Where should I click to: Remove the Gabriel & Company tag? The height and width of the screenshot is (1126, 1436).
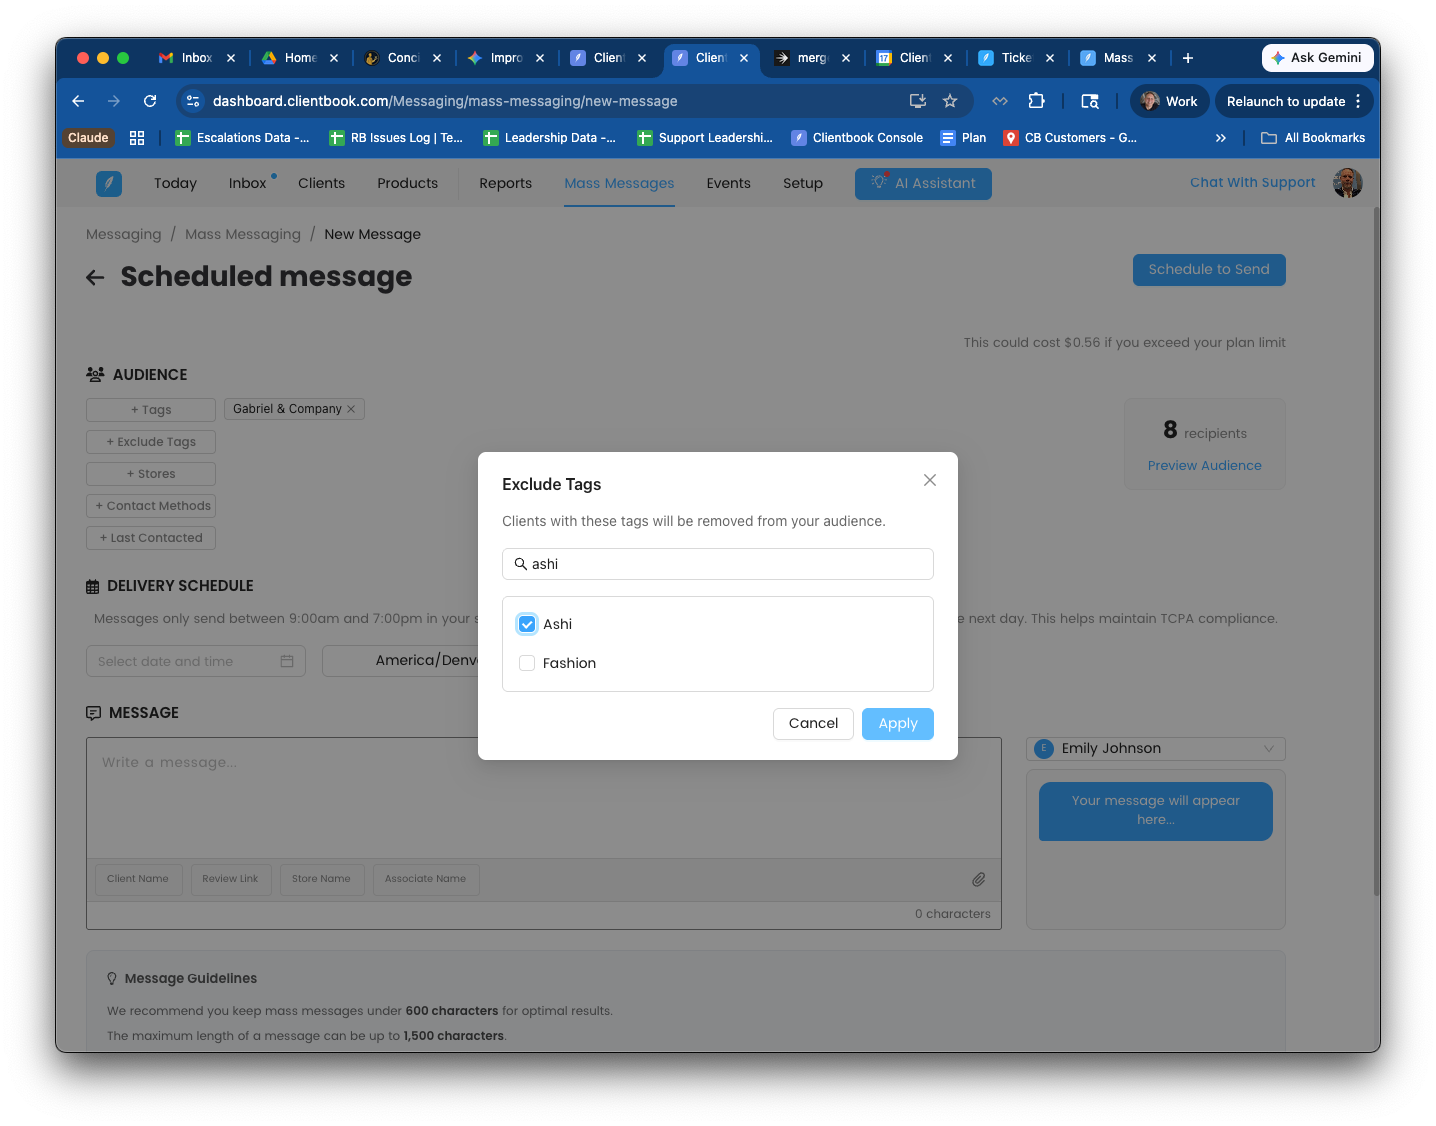(x=351, y=409)
